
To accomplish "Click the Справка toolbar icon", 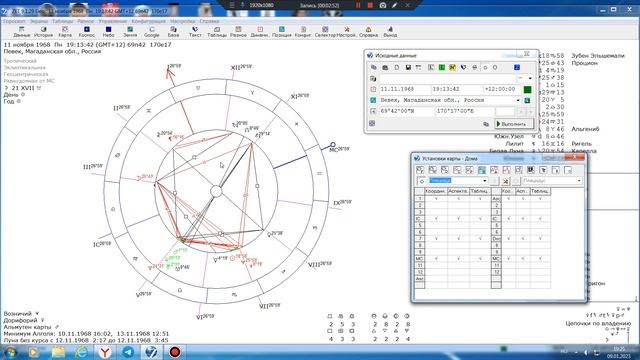I will 368,32.
